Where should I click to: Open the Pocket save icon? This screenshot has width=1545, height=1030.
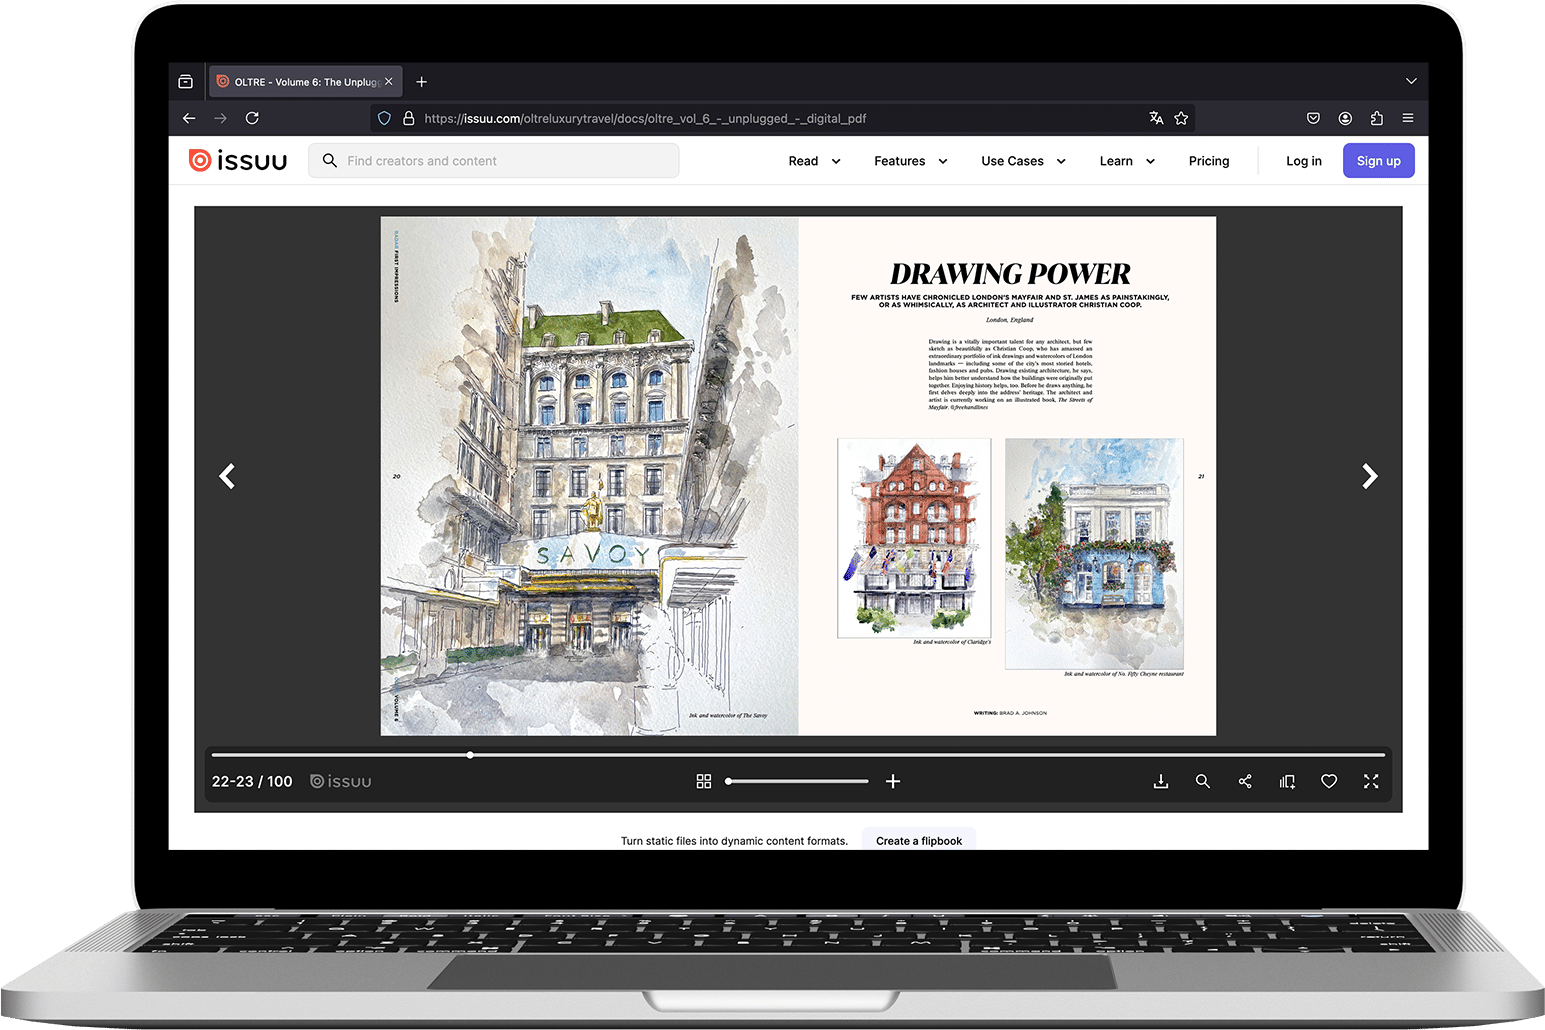(1313, 118)
